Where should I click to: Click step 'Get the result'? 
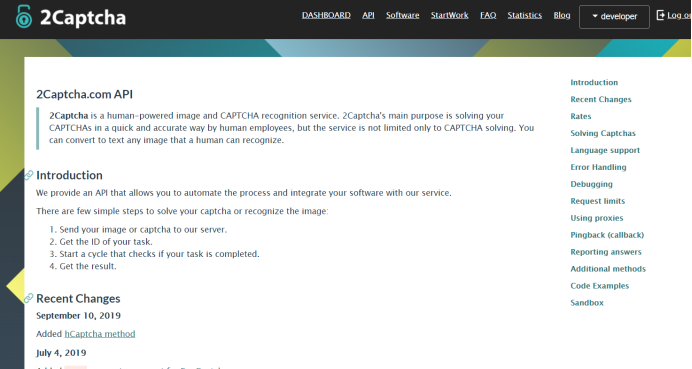[88, 266]
